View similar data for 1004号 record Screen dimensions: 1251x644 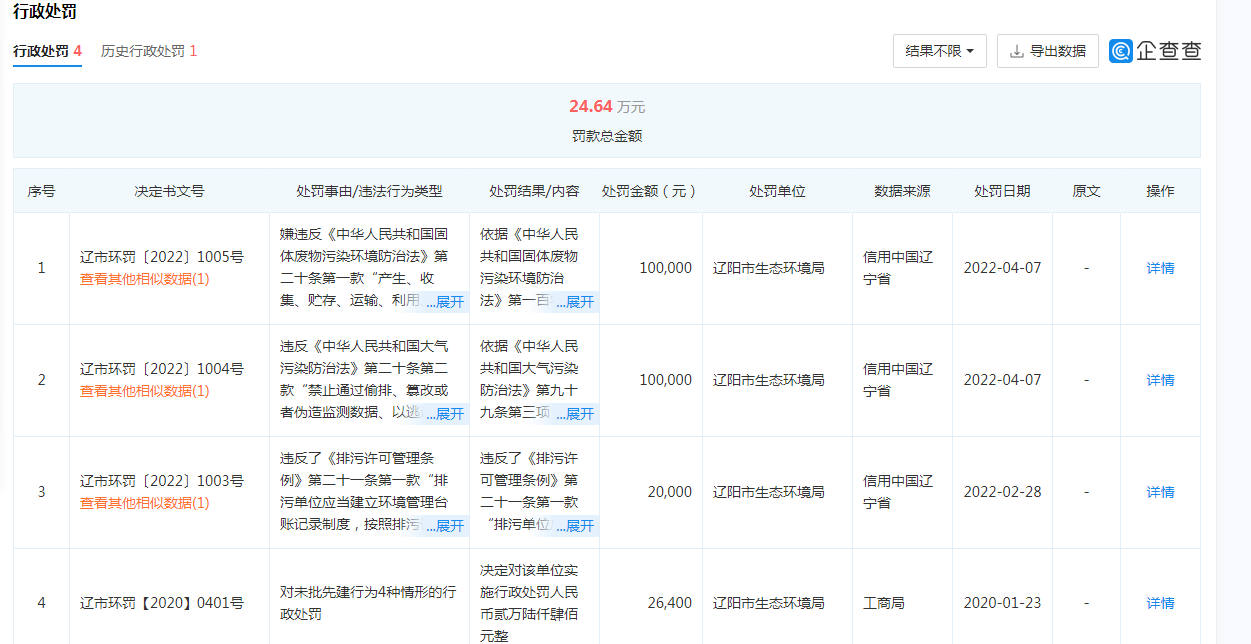tap(145, 391)
